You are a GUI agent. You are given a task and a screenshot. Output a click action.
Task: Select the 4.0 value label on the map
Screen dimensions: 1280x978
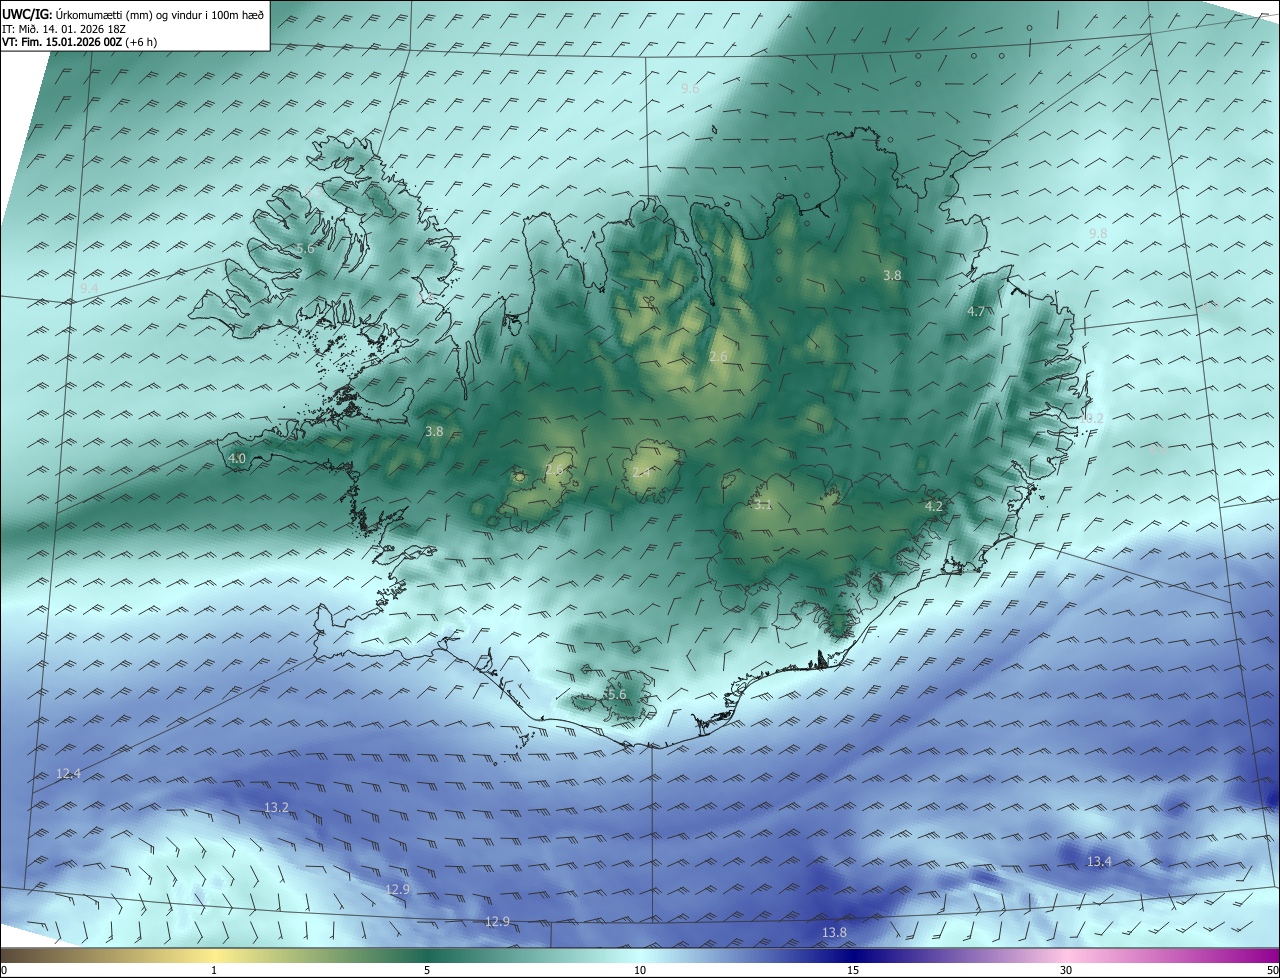click(237, 459)
